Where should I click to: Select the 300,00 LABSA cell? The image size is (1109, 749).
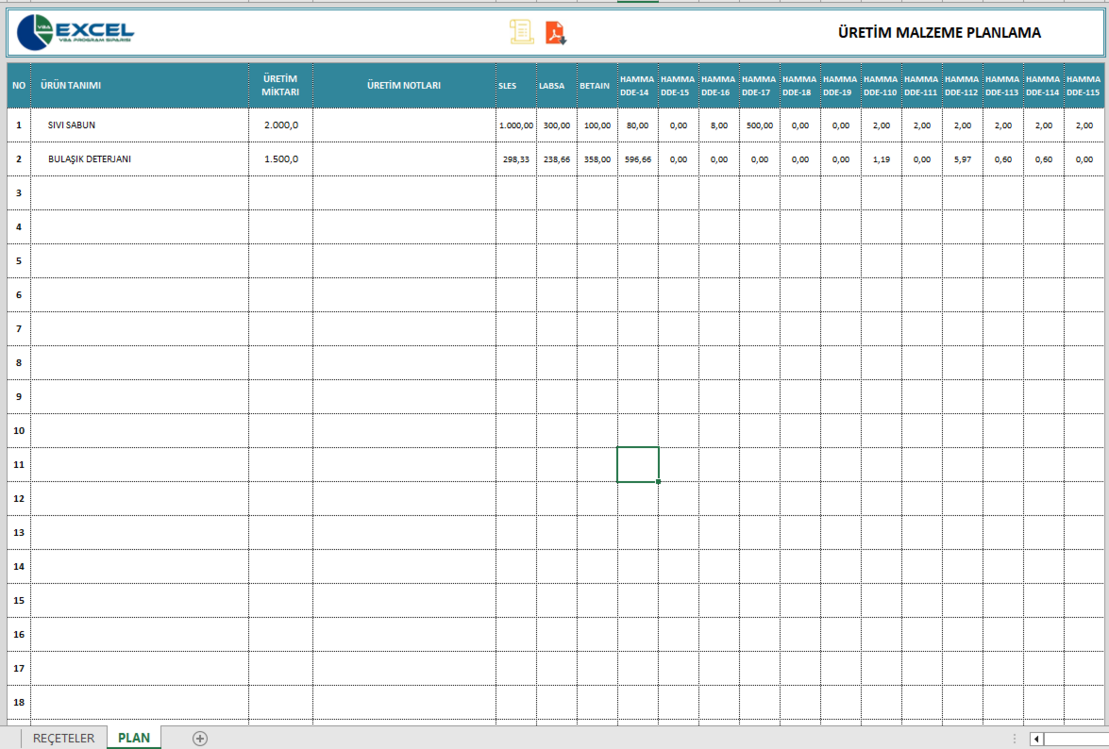point(557,125)
